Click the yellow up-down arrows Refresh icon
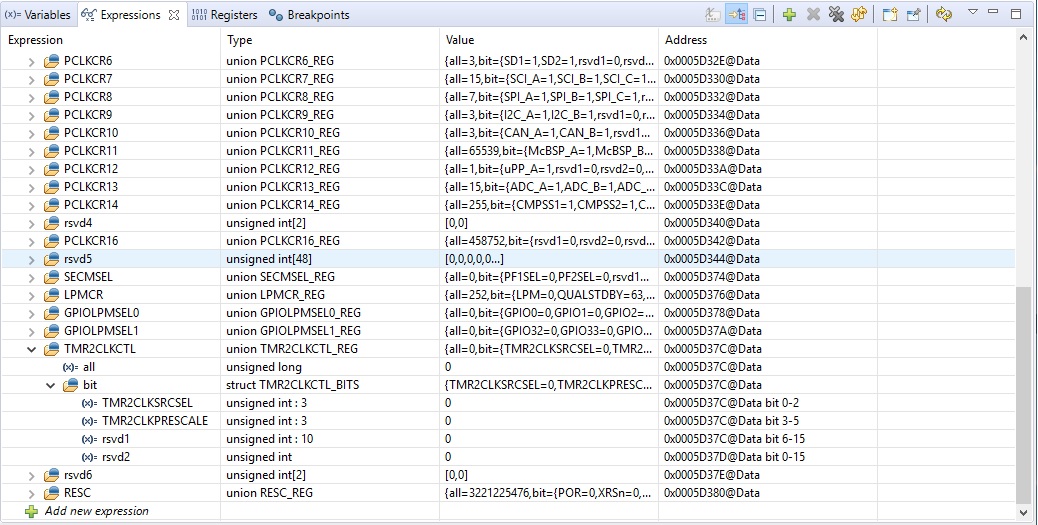1038x525 pixels. coord(859,14)
